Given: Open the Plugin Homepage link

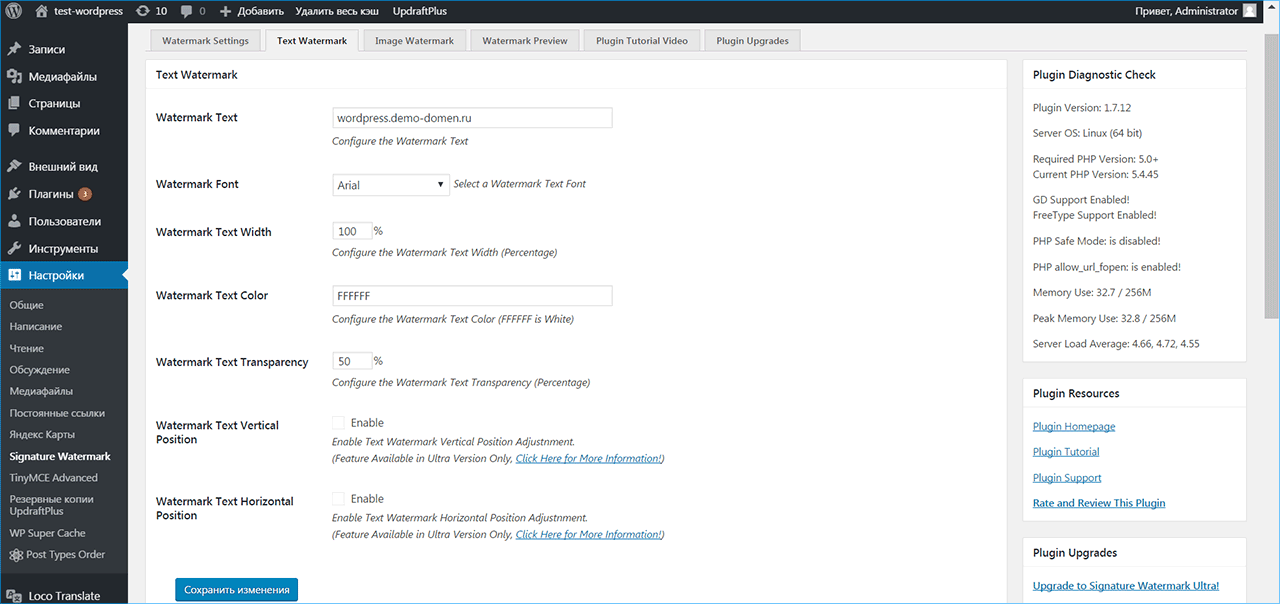Looking at the screenshot, I should pos(1073,426).
